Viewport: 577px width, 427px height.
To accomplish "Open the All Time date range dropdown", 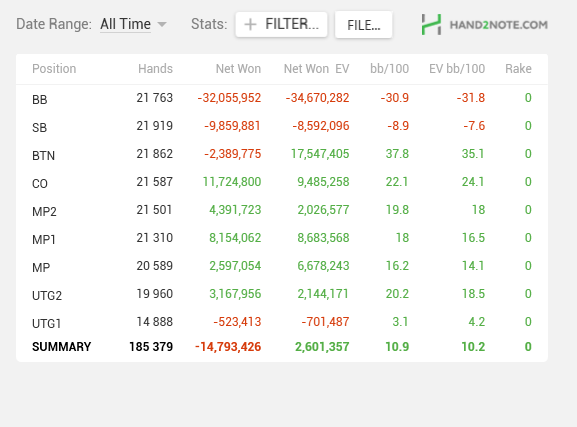I will pos(133,24).
